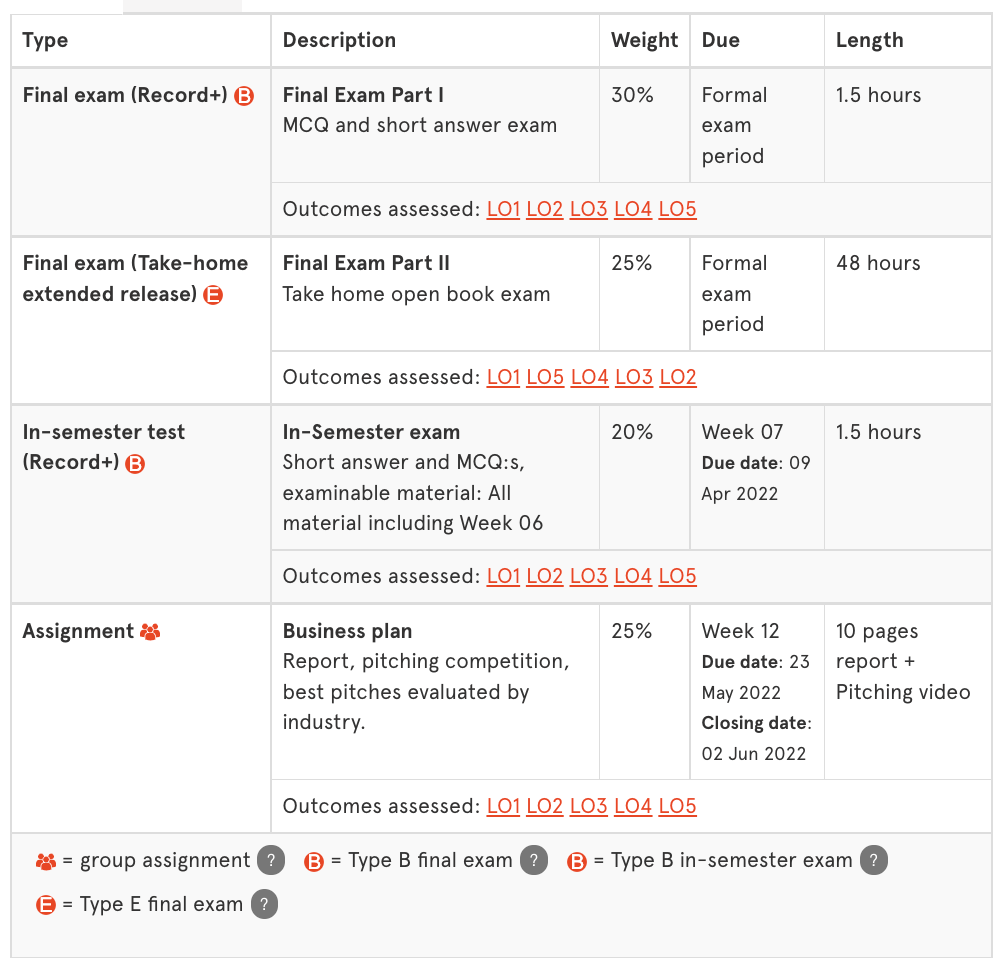Open LO3 link under In-Semester exam
This screenshot has width=1004, height=972.
589,577
